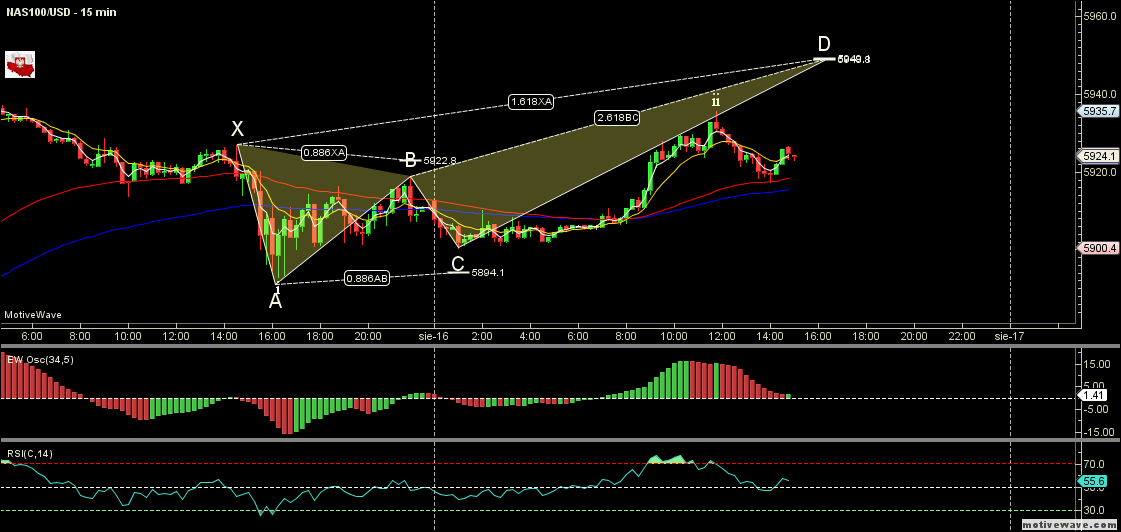Click the 12:00 time label before sie-16
The width and height of the screenshot is (1121, 532).
(x=176, y=335)
